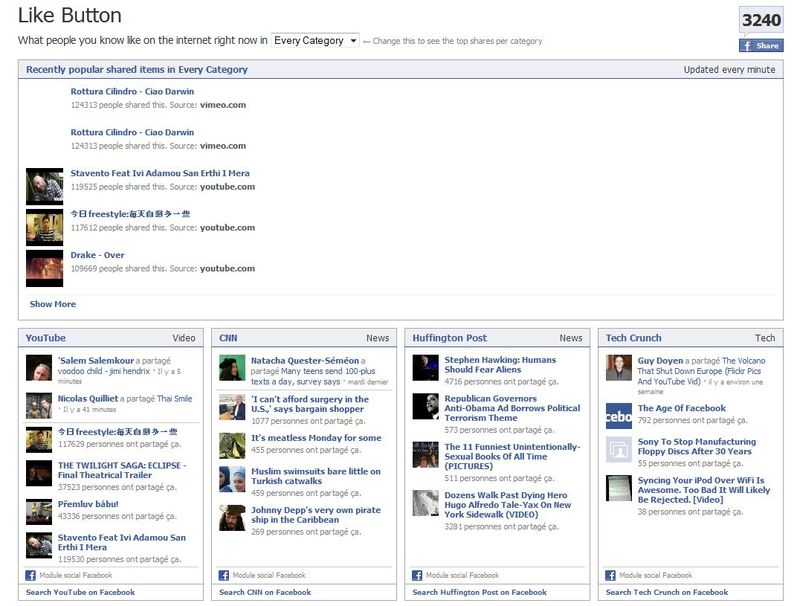800x606 pixels.
Task: Click youtube.com source of Drake item
Action: [227, 268]
